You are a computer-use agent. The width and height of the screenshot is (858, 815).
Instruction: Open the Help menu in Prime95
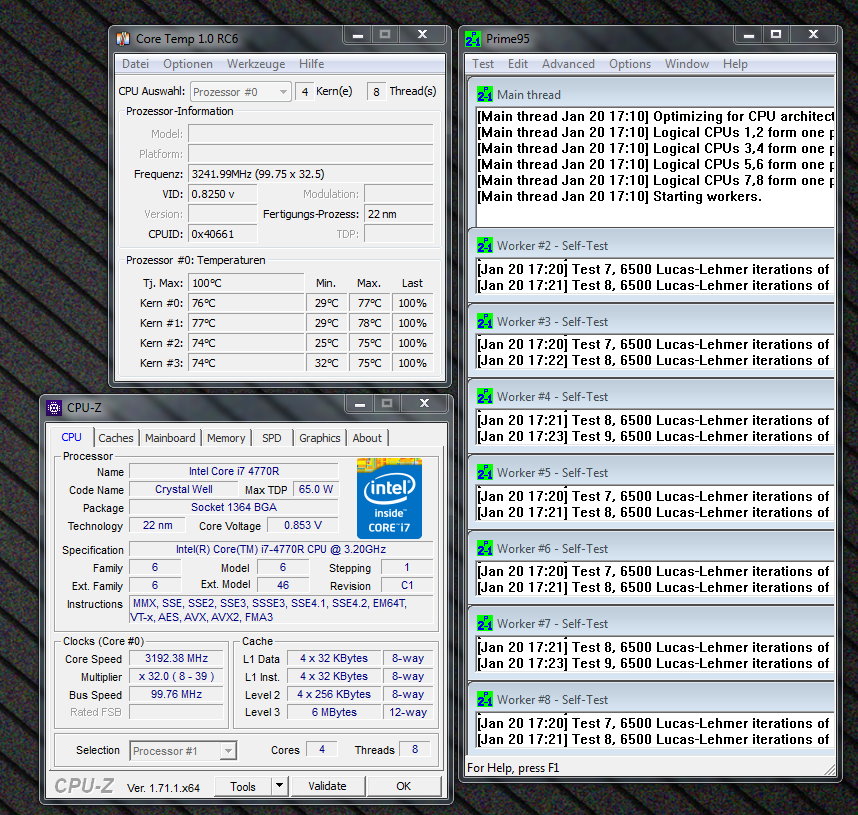click(x=735, y=64)
